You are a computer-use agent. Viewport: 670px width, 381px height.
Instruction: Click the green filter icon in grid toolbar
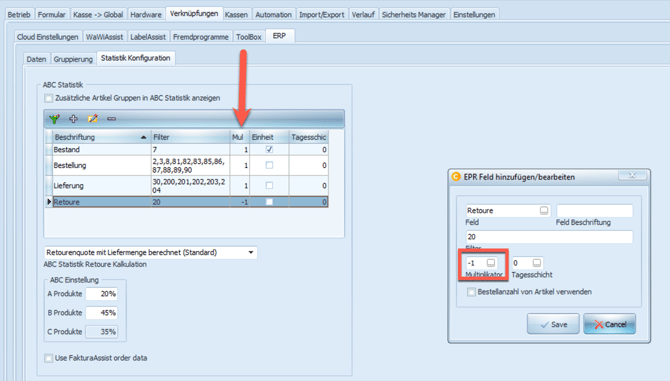pos(54,119)
